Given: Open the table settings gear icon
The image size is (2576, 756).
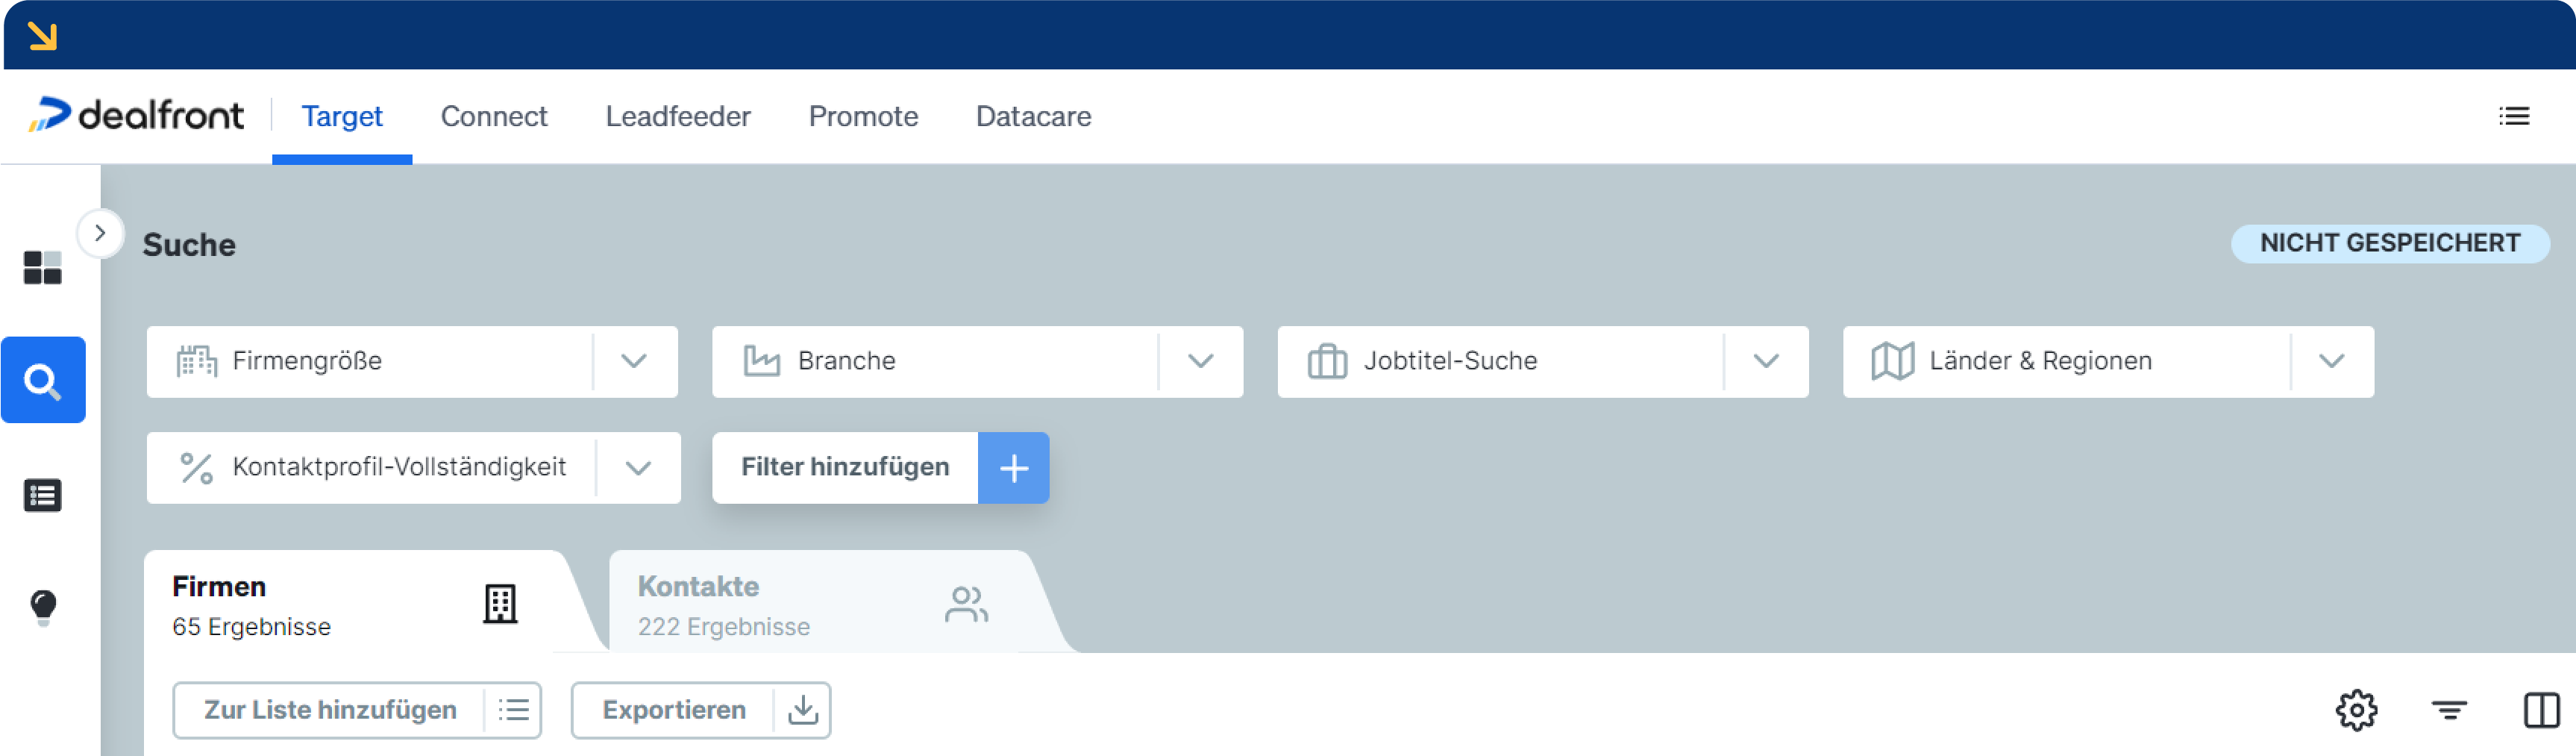Looking at the screenshot, I should tap(2357, 710).
